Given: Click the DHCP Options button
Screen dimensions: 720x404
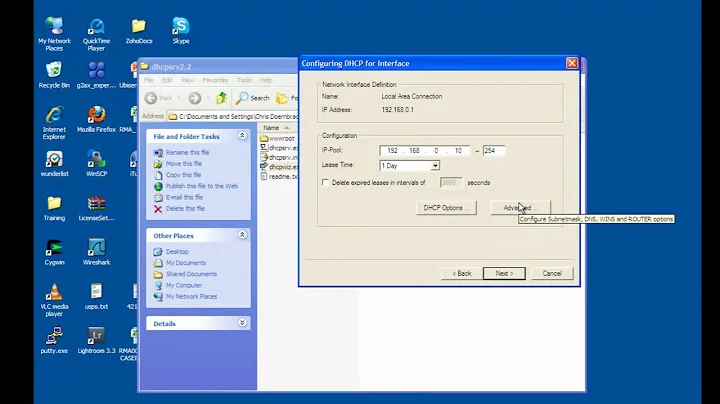Looking at the screenshot, I should (x=446, y=208).
